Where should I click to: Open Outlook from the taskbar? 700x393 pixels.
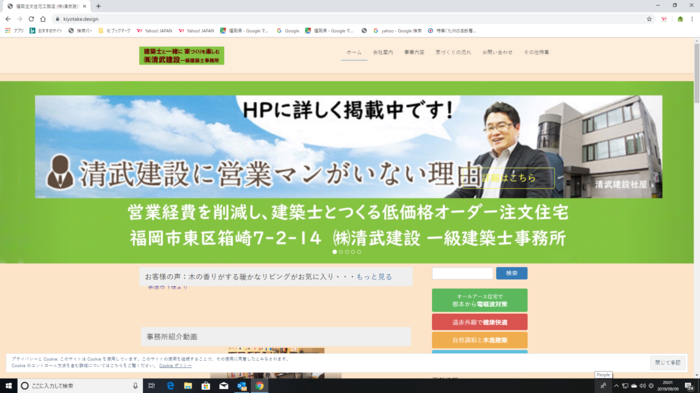point(242,386)
